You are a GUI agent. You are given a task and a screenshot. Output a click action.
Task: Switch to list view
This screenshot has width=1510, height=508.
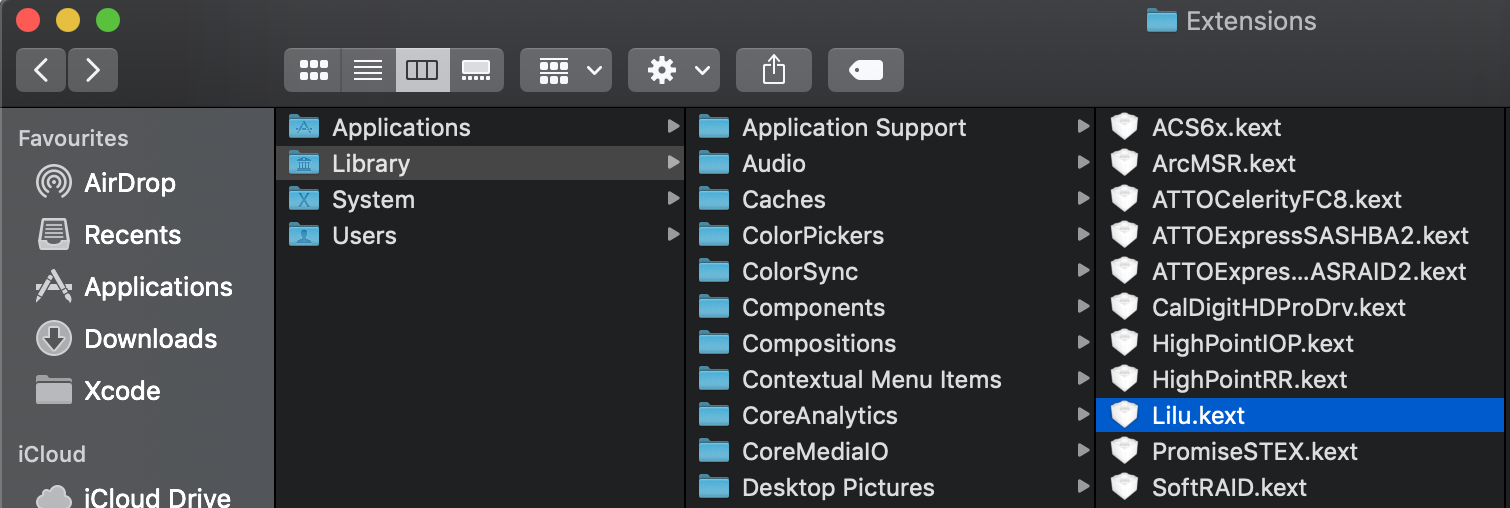coord(368,70)
